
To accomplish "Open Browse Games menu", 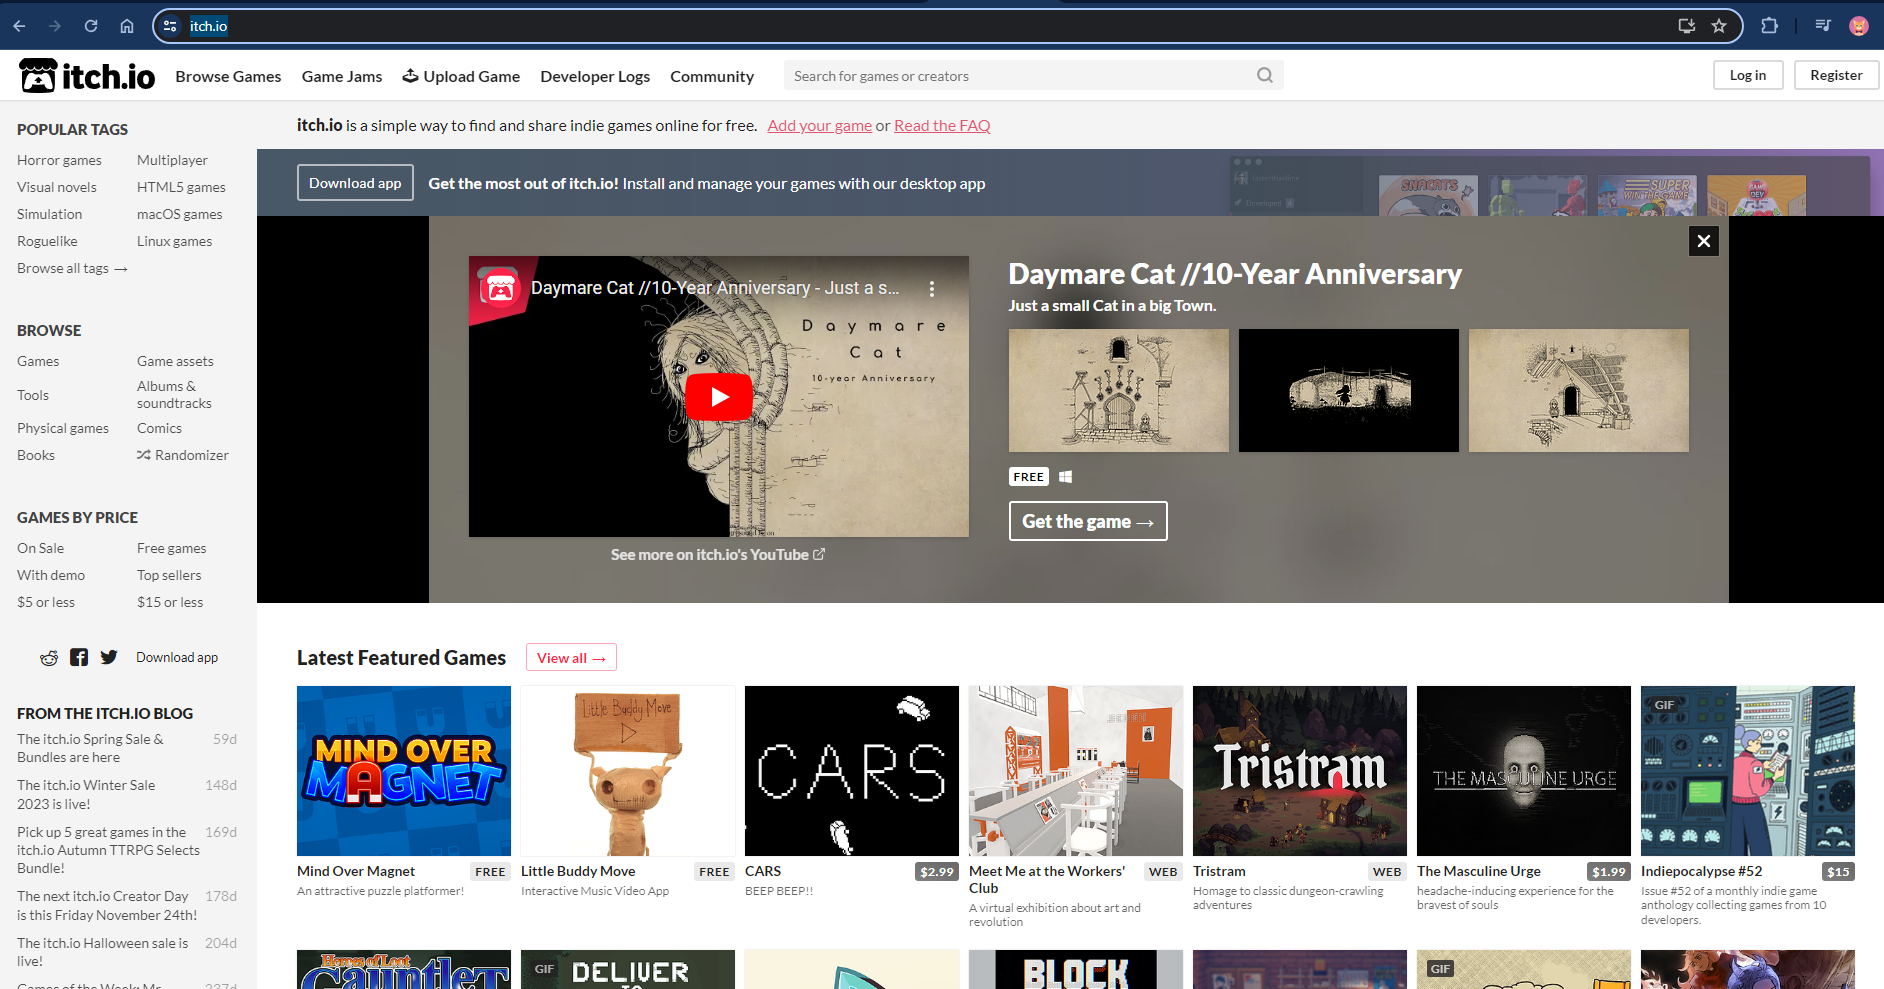I will point(228,76).
